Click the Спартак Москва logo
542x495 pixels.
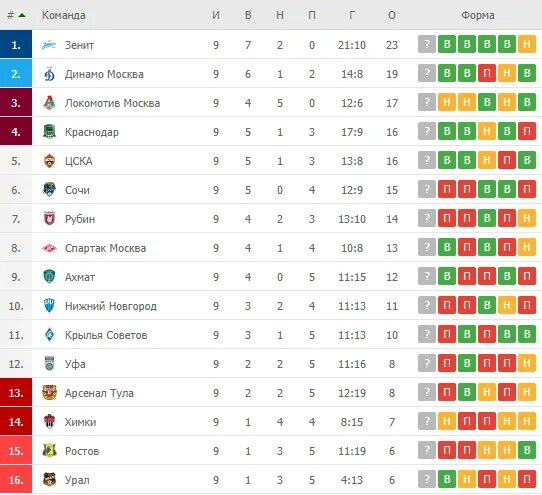click(49, 248)
